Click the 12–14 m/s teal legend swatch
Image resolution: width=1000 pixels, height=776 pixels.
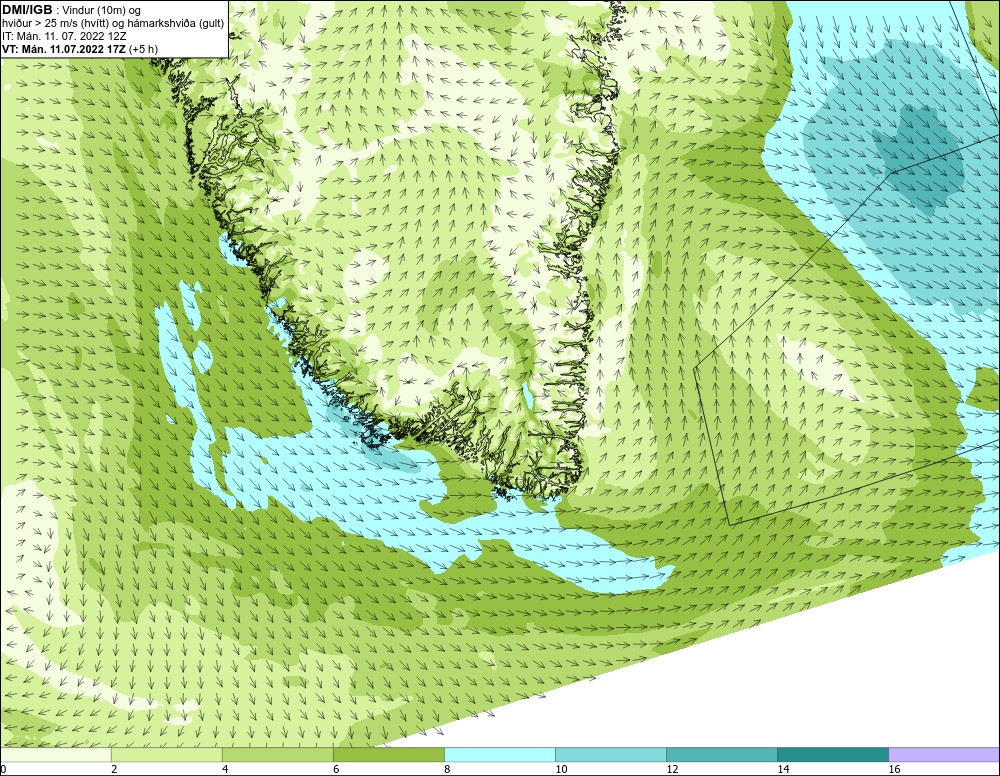[722, 755]
